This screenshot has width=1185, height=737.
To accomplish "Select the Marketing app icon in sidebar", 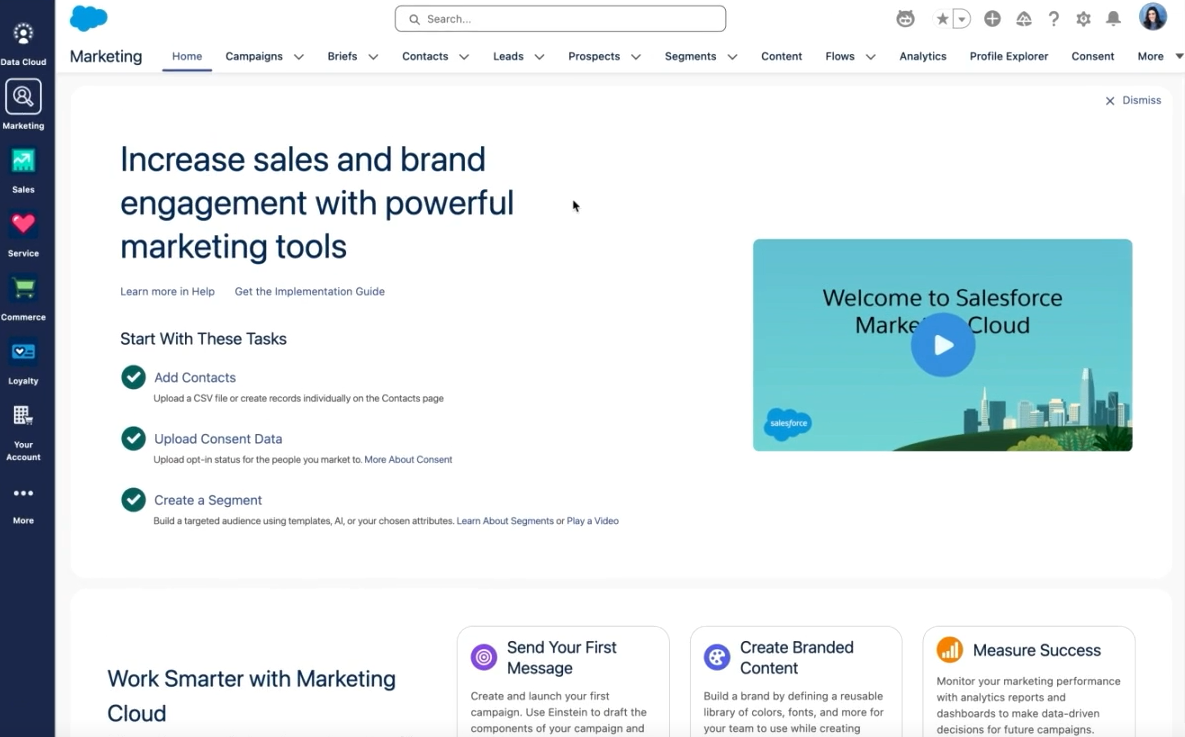I will 23,97.
